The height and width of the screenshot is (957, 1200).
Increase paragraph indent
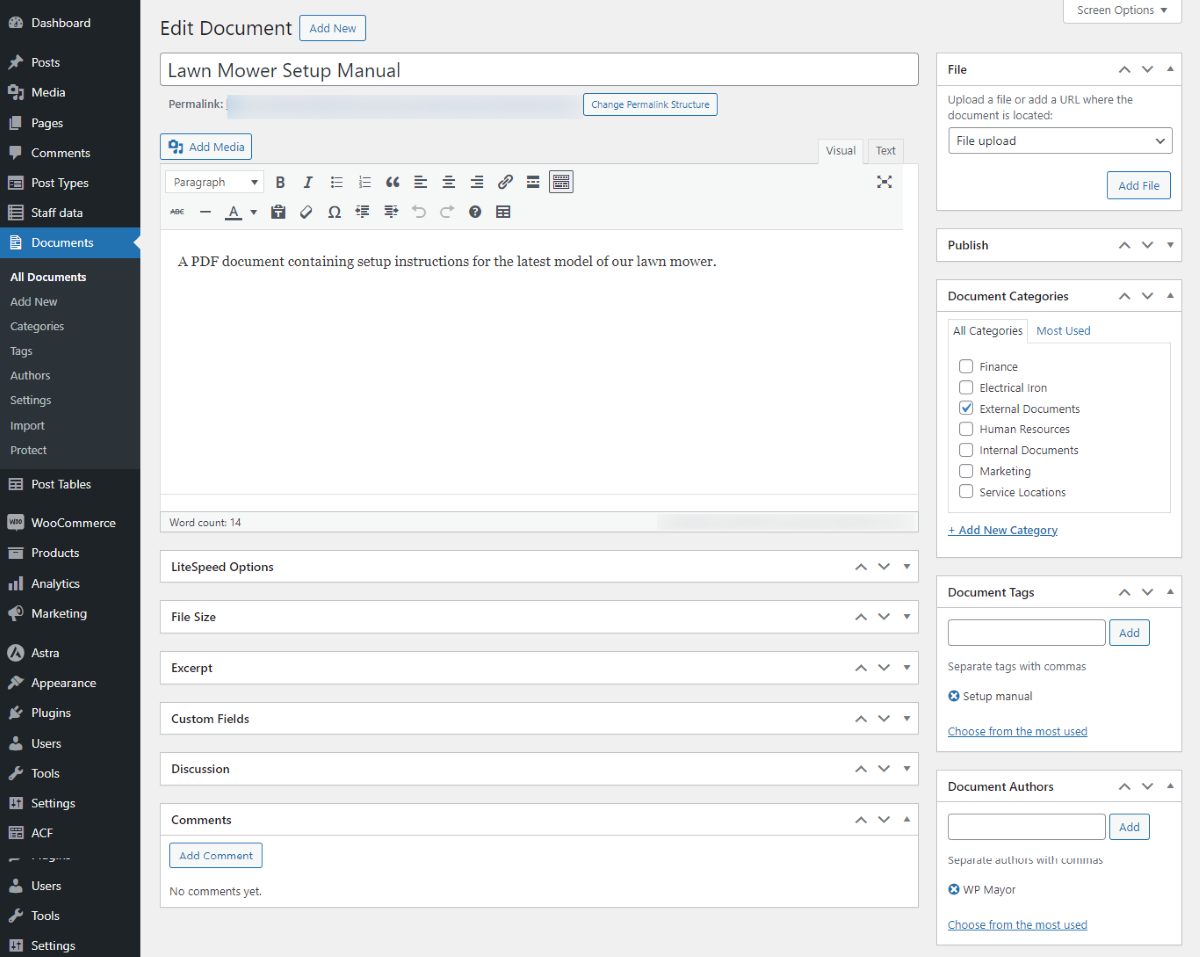coord(391,212)
